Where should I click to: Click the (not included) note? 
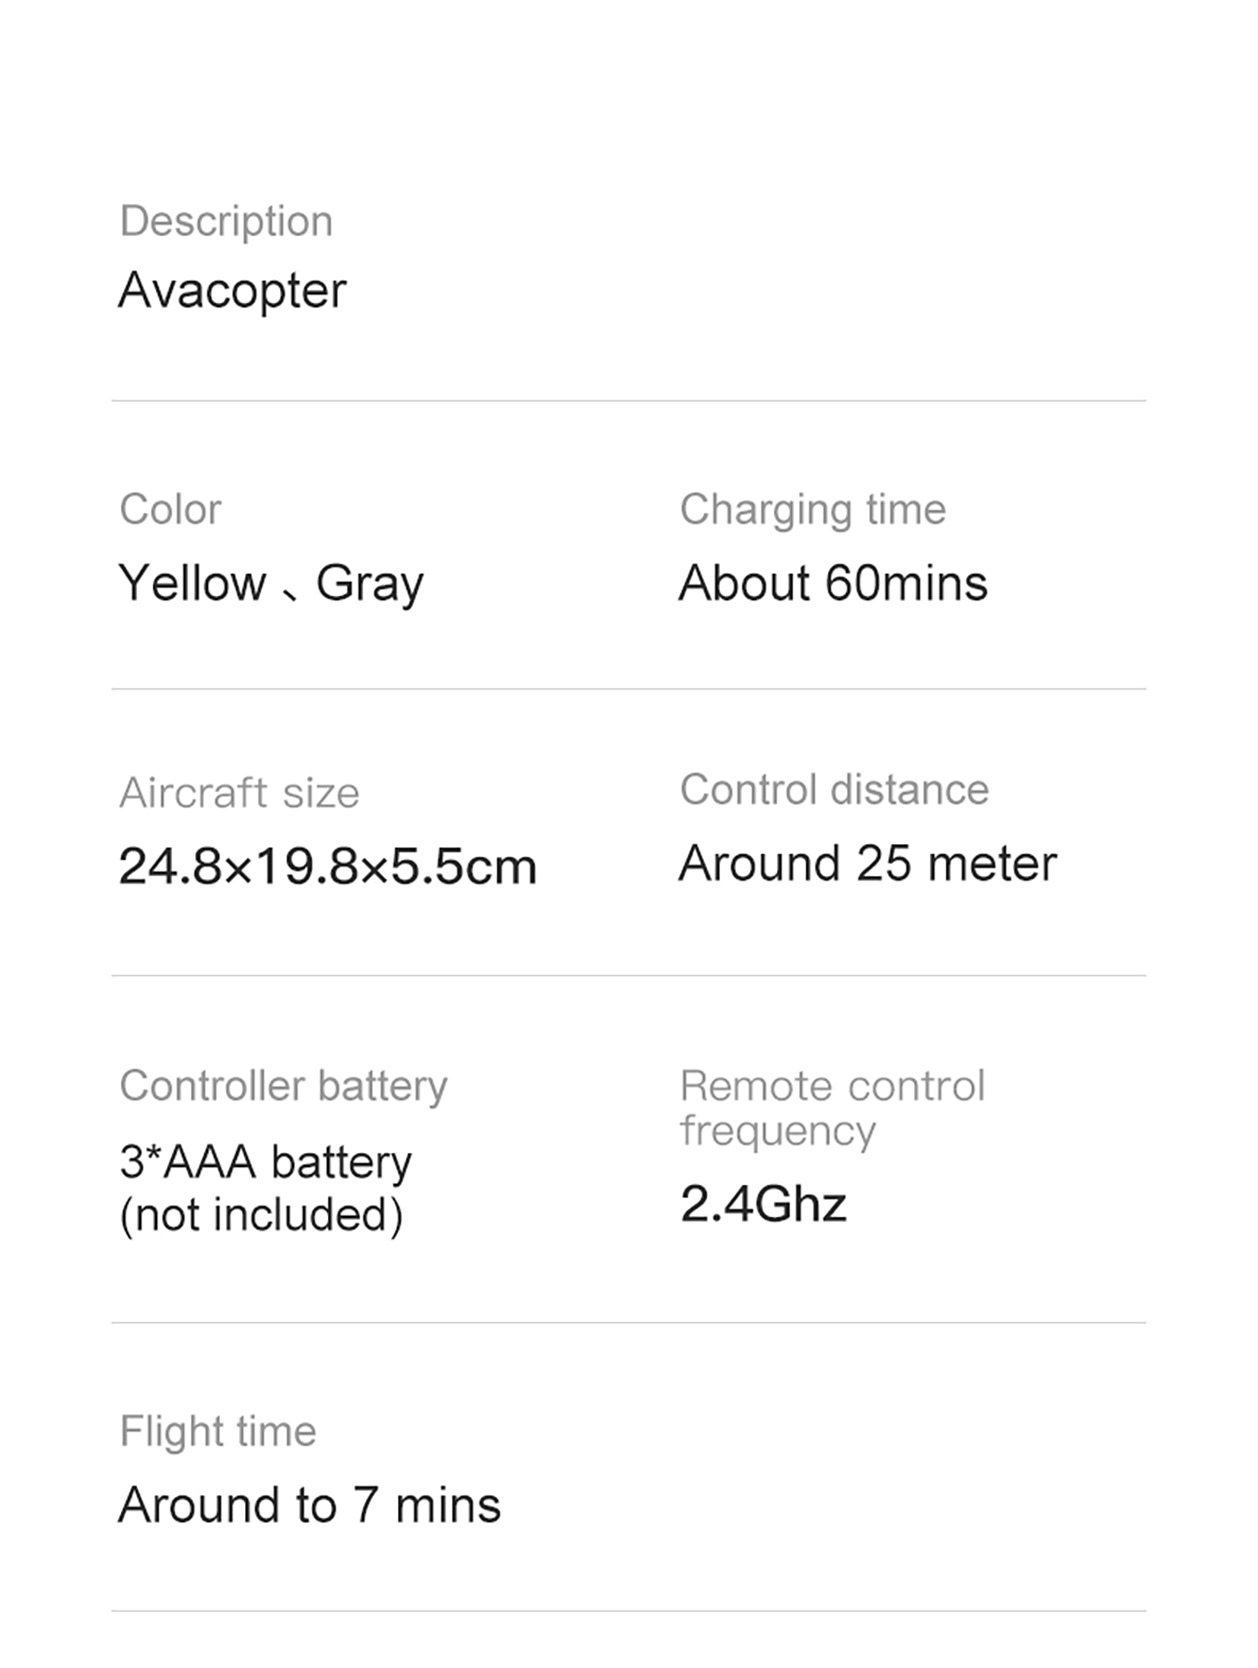point(261,1216)
